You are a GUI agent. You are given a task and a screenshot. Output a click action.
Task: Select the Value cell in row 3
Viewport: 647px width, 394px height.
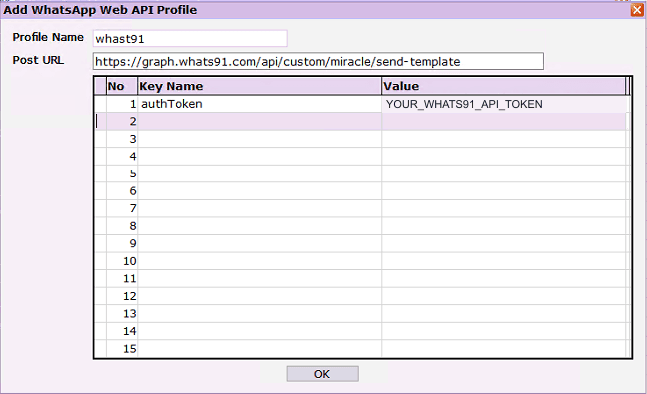504,139
